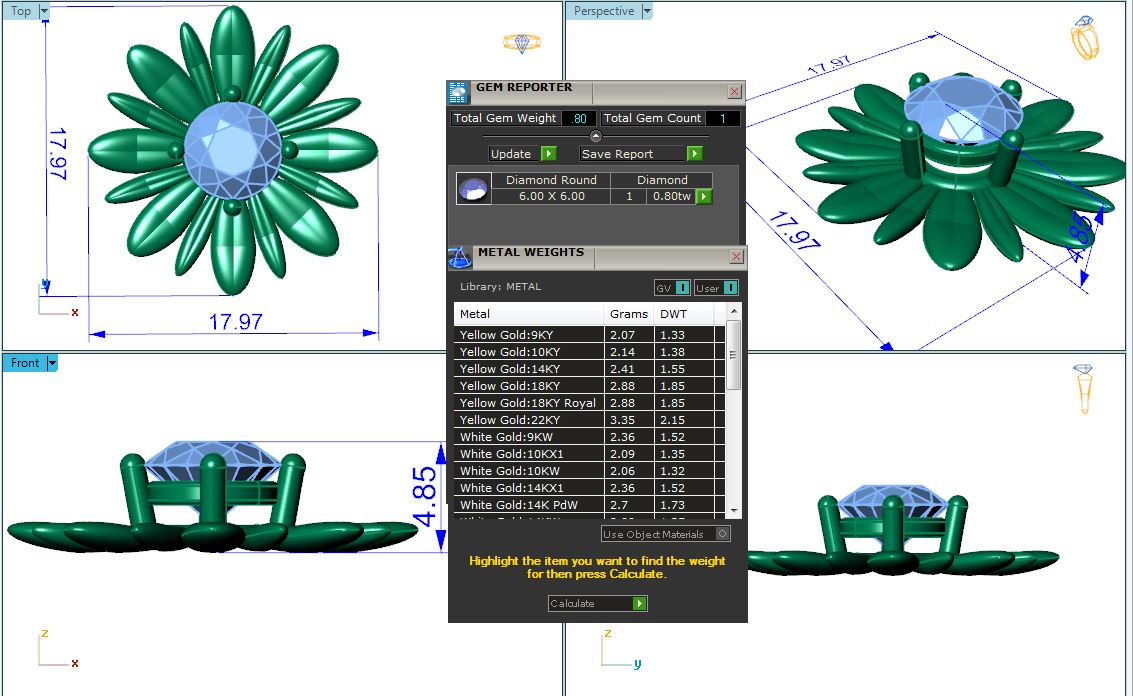Collapse Gem Reporter using the round arrow handle
The height and width of the screenshot is (696, 1133).
click(596, 136)
